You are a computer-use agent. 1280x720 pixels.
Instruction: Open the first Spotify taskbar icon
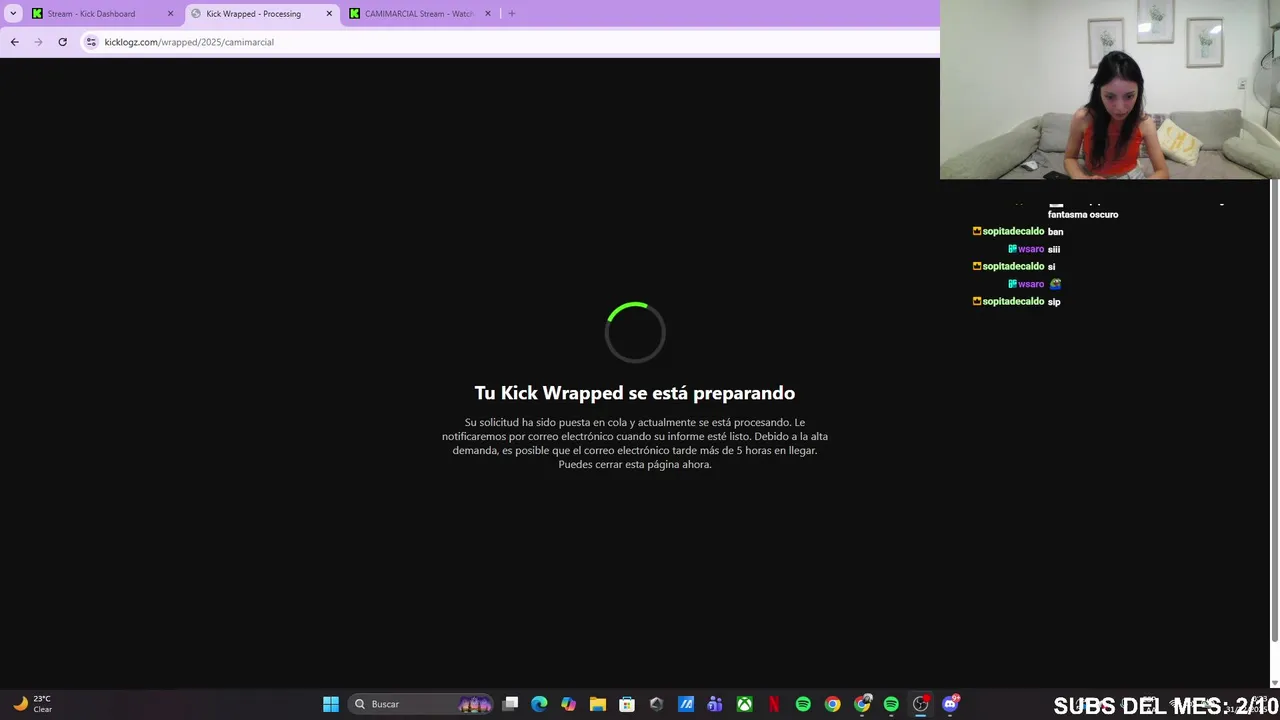tap(803, 704)
